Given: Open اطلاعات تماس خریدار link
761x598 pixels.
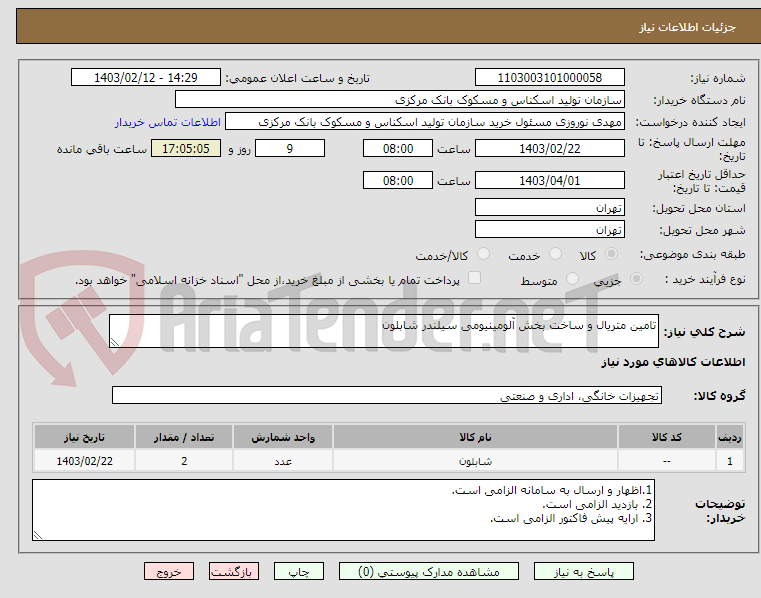Looking at the screenshot, I should coord(167,122).
